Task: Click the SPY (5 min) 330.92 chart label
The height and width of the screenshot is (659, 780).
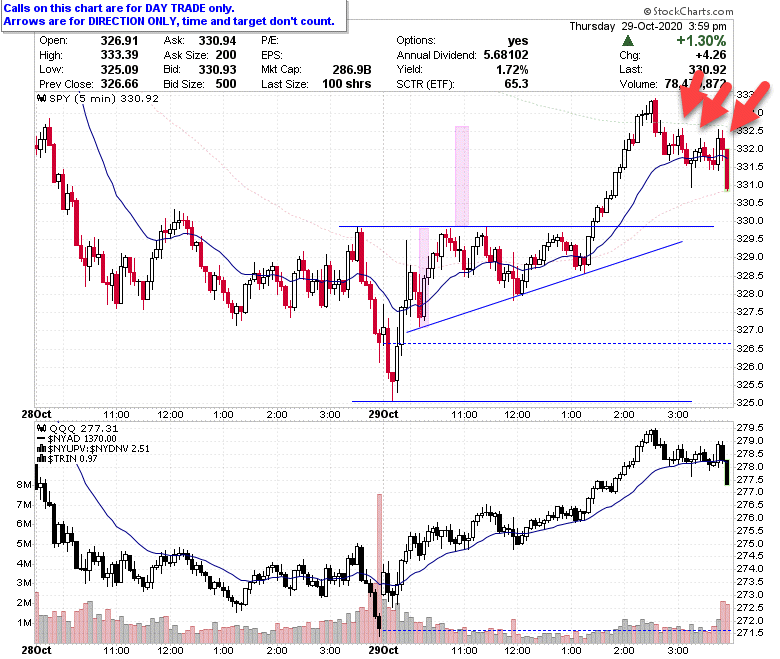Action: 104,98
